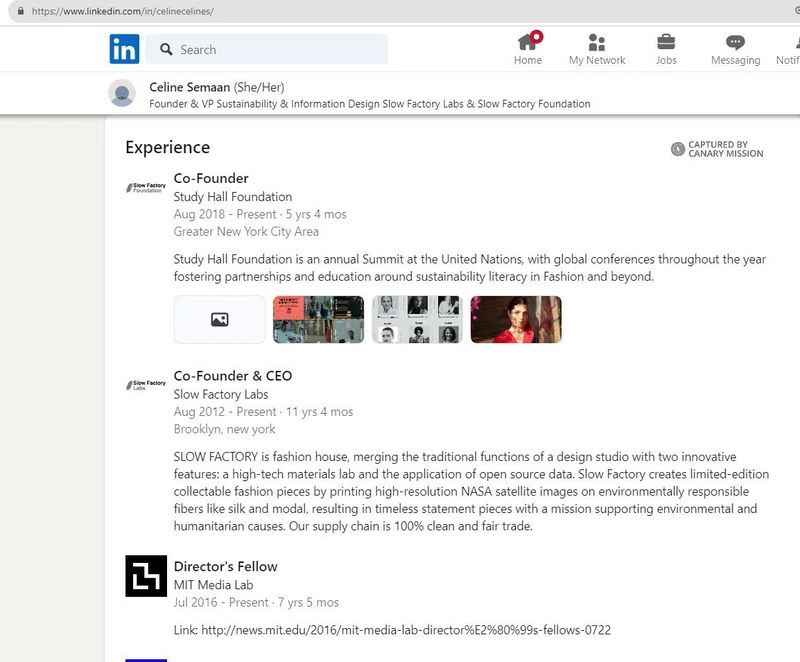
Task: Open the placeholder image media tile
Action: tap(219, 319)
